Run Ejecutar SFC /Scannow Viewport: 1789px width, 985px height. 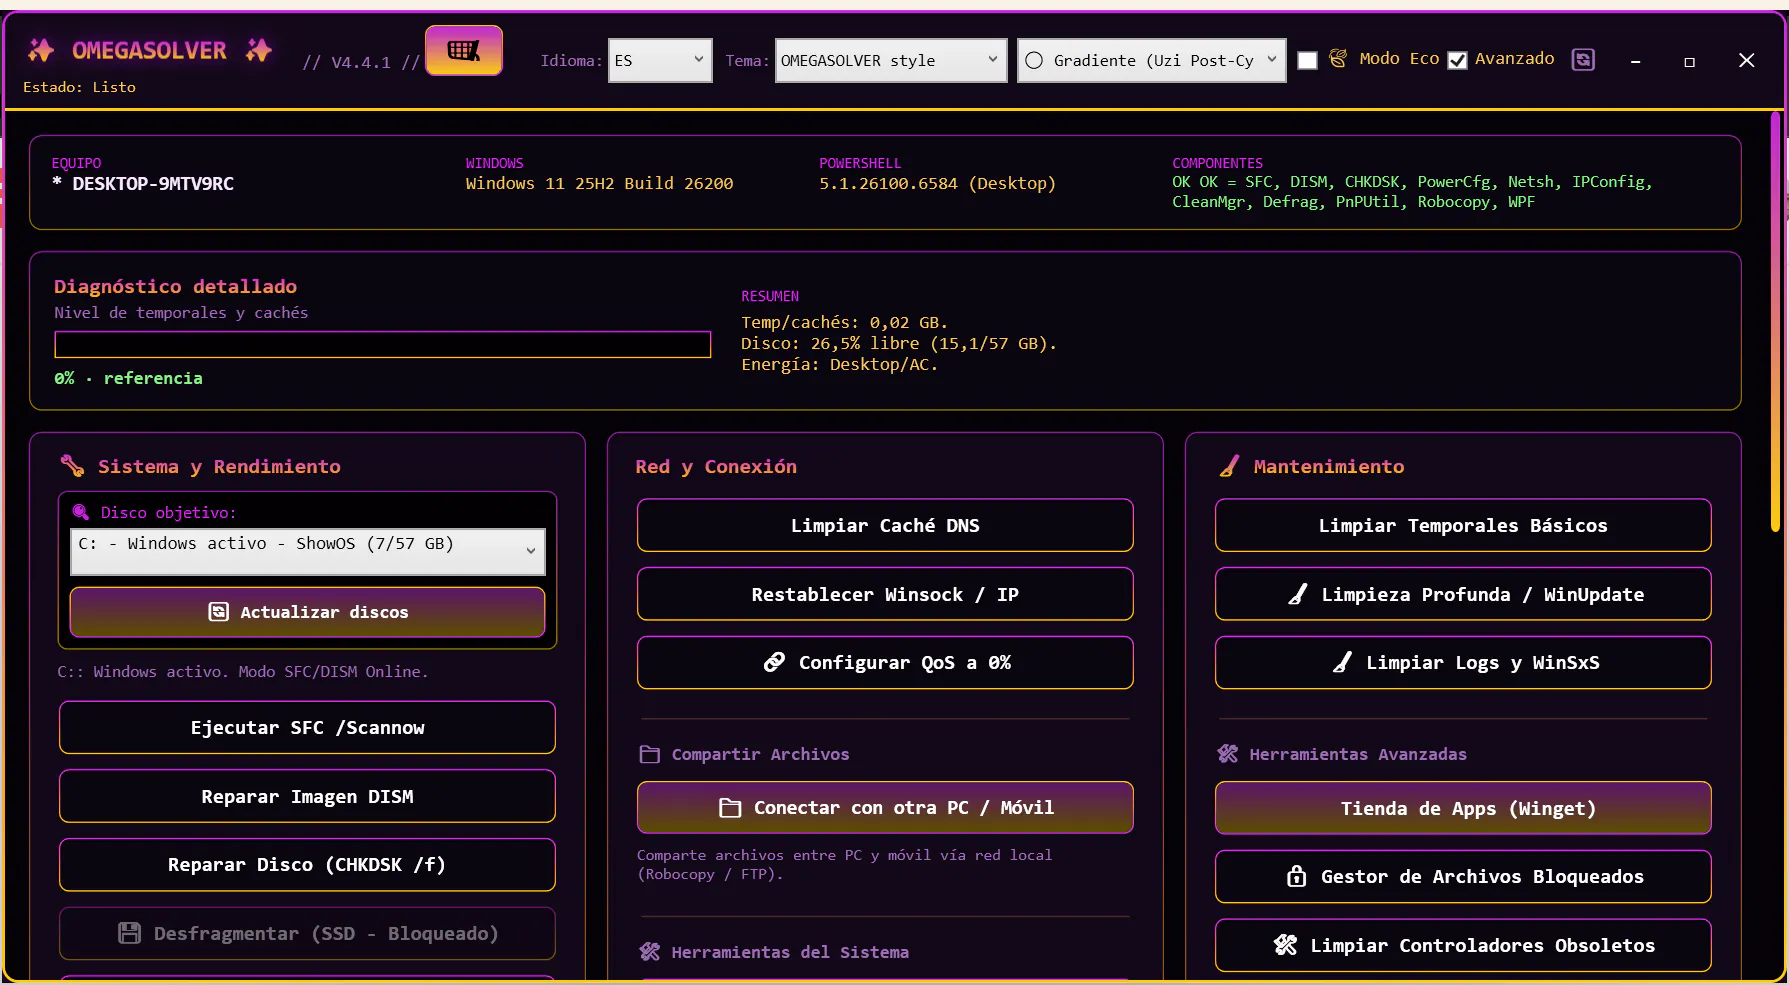coord(307,728)
